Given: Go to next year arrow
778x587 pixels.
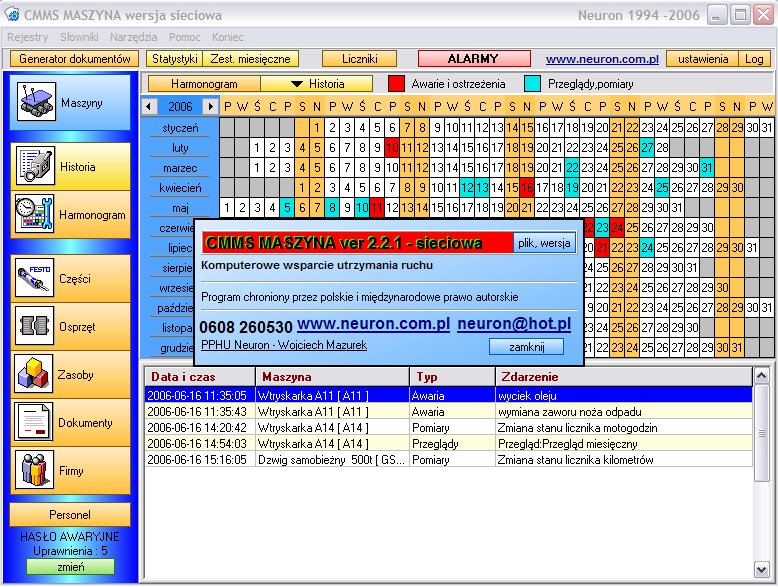Looking at the screenshot, I should click(211, 106).
